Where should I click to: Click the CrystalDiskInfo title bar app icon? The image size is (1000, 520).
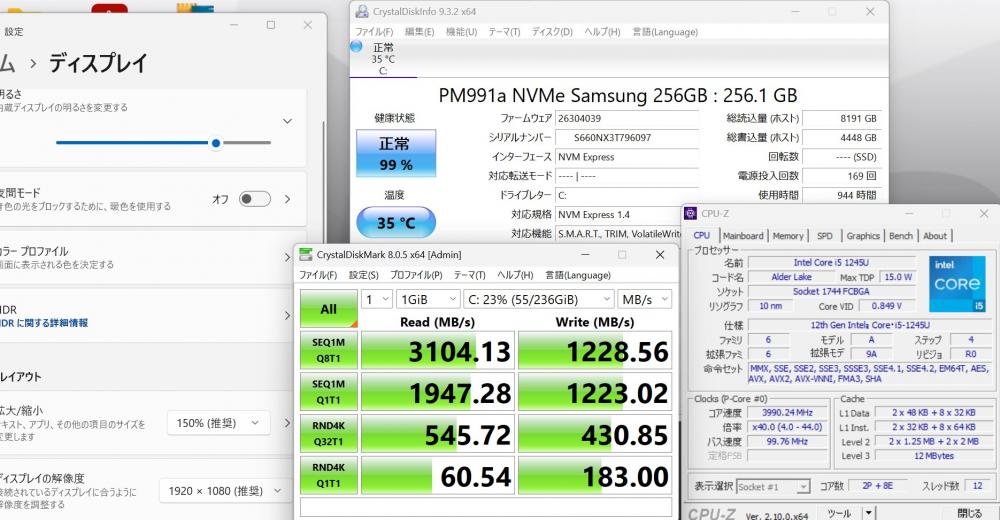pos(362,11)
